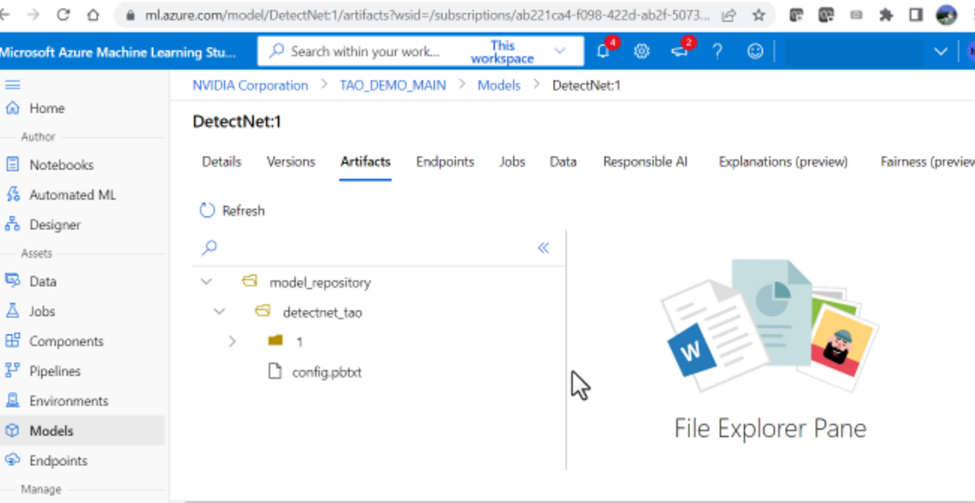Click the browser address bar URL

(x=426, y=15)
